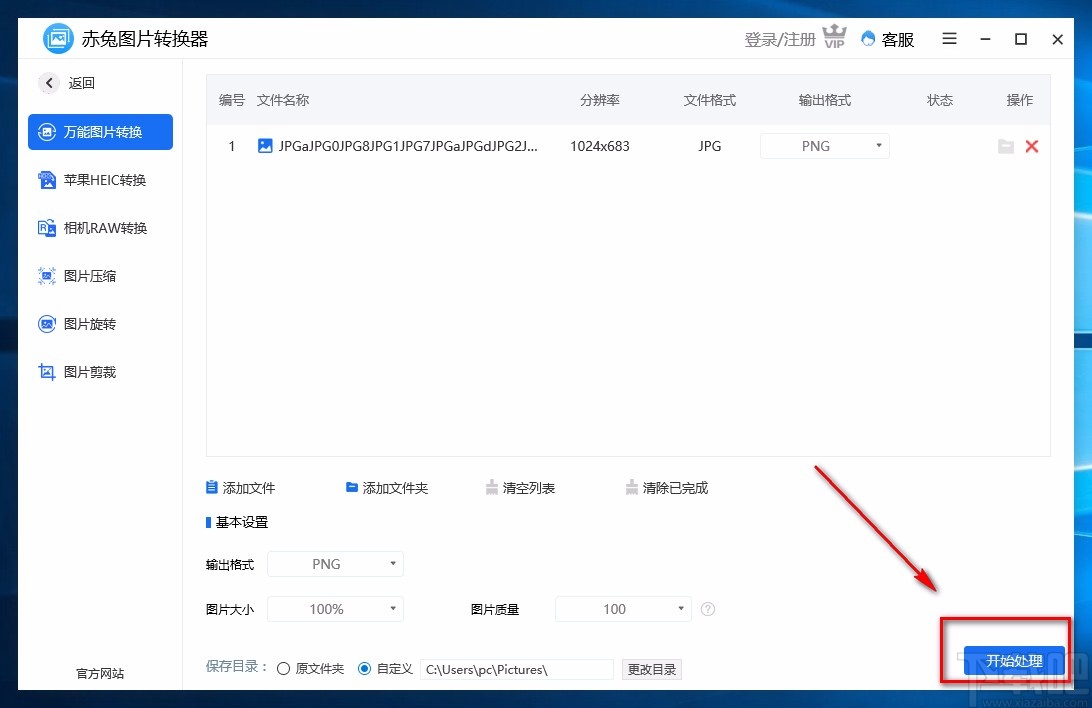Contact 客服 customer service
1092x708 pixels.
[x=888, y=39]
